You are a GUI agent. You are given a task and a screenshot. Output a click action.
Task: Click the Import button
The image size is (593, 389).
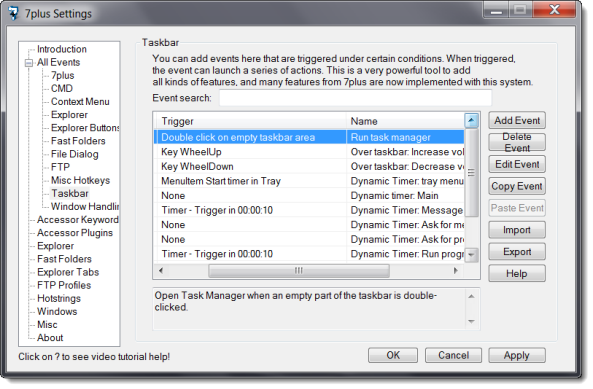pos(517,230)
